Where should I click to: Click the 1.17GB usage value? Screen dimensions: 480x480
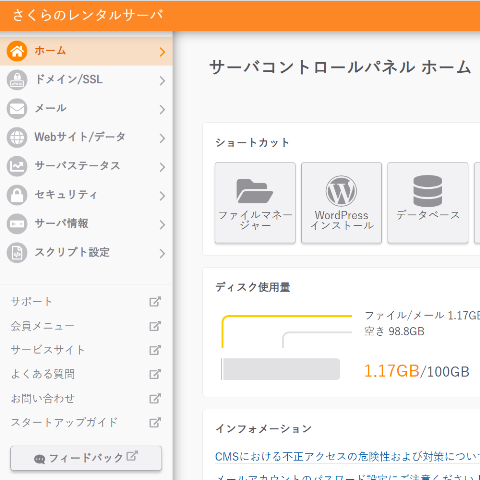tap(391, 371)
